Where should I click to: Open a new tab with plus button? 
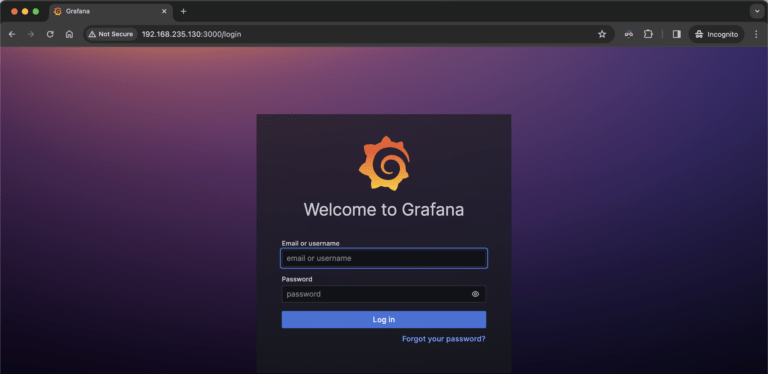click(x=183, y=11)
